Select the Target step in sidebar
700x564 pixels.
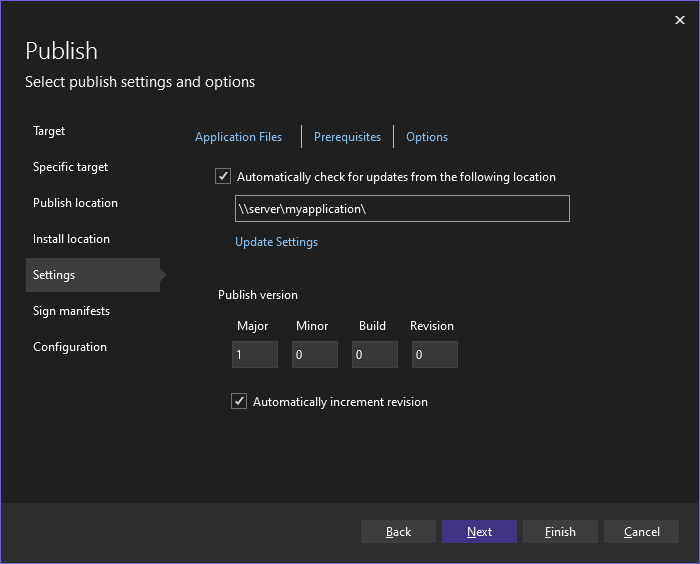coord(49,131)
